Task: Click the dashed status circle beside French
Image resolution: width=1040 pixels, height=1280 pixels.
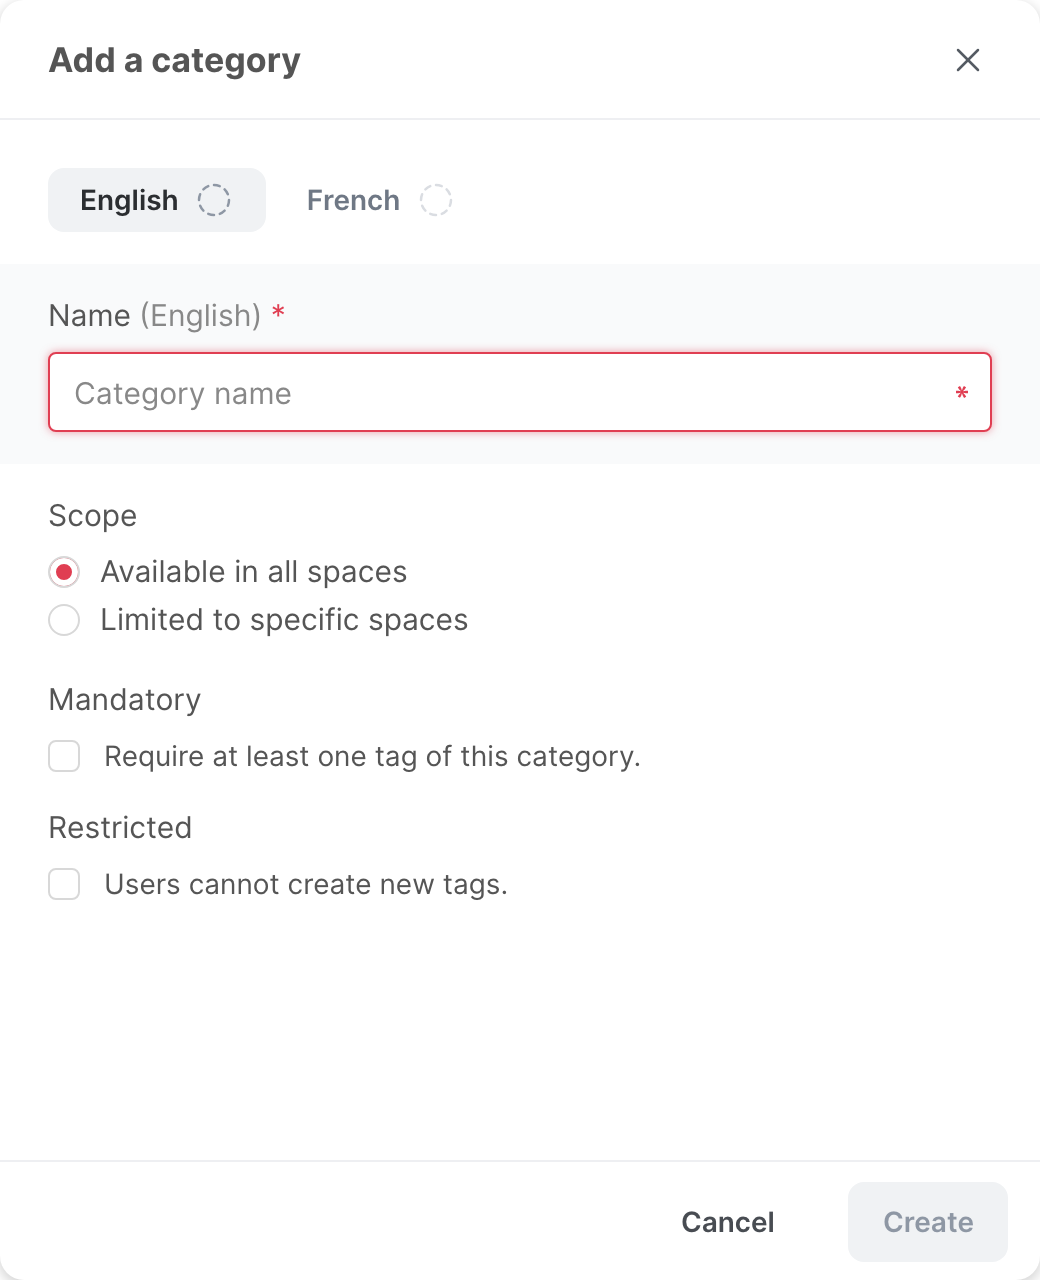Action: click(x=435, y=200)
